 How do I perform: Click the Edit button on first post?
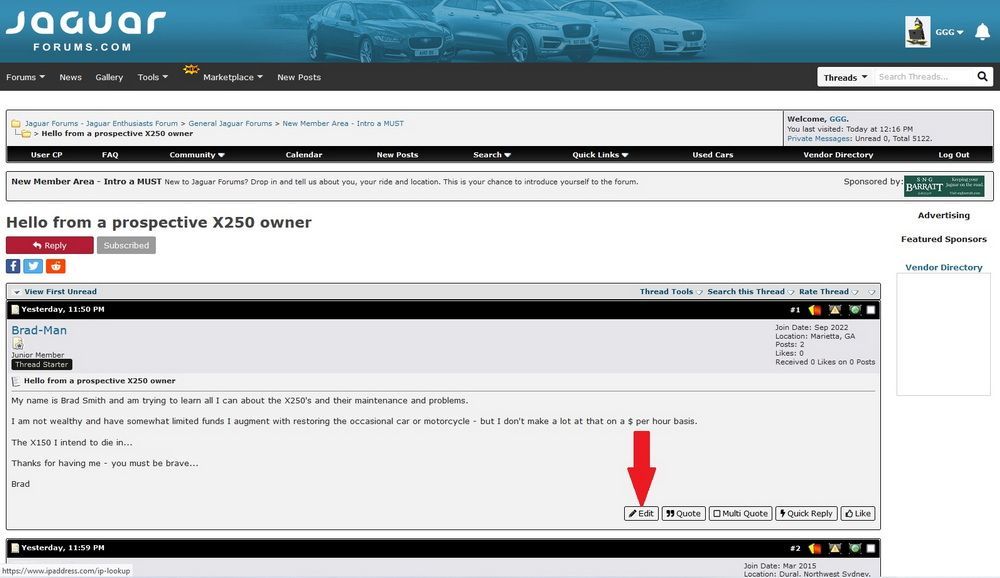641,513
